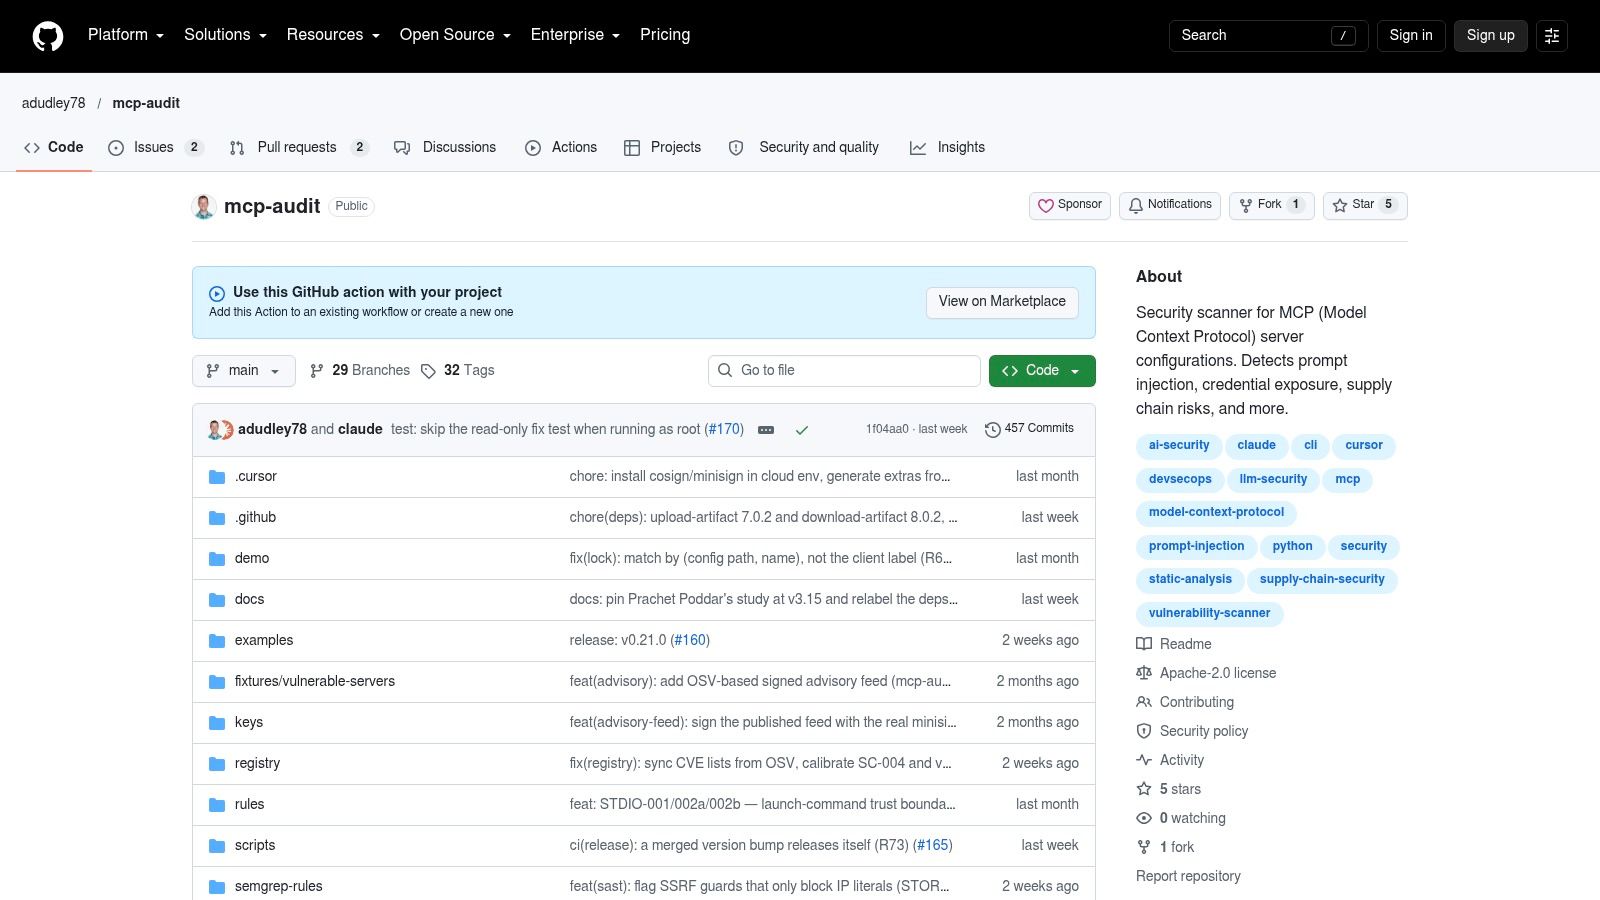This screenshot has height=900, width=1600.
Task: Click the prompt-injection topic tag
Action: tap(1197, 546)
